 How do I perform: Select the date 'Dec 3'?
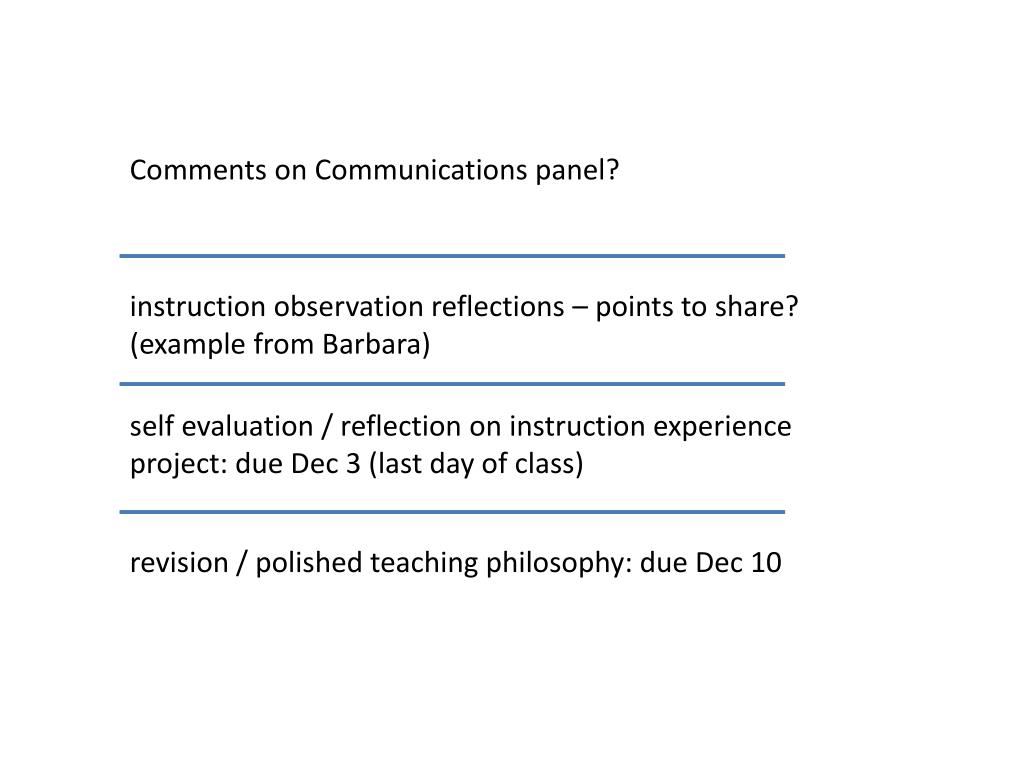(325, 464)
